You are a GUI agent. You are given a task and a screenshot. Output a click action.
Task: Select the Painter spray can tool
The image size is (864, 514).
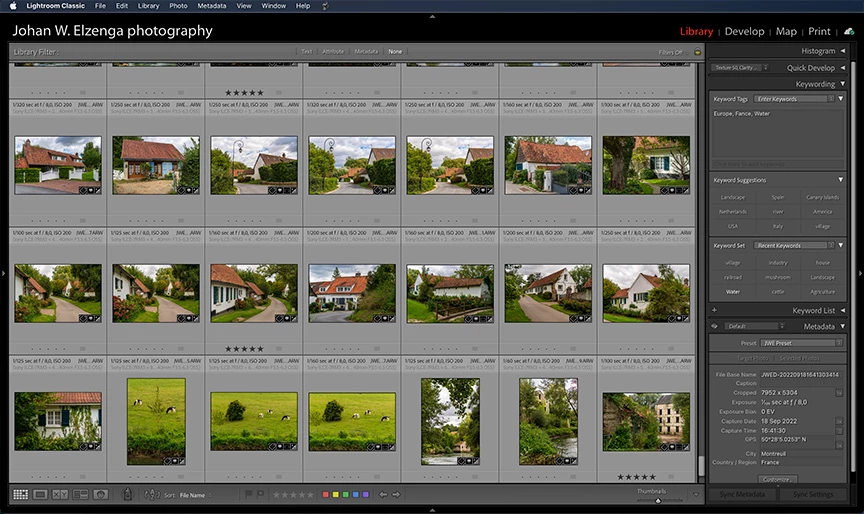click(127, 494)
